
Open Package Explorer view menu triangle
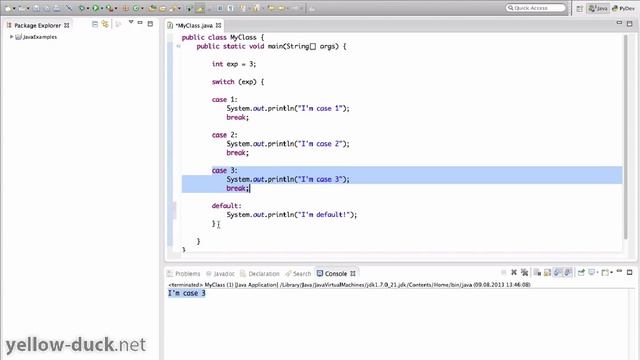click(x=131, y=22)
